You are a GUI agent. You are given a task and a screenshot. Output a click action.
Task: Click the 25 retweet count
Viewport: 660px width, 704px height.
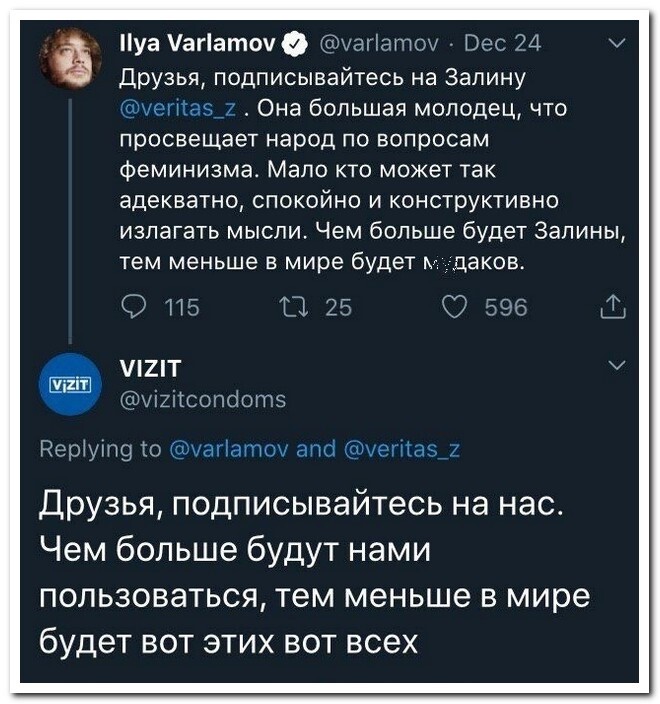pyautogui.click(x=338, y=307)
